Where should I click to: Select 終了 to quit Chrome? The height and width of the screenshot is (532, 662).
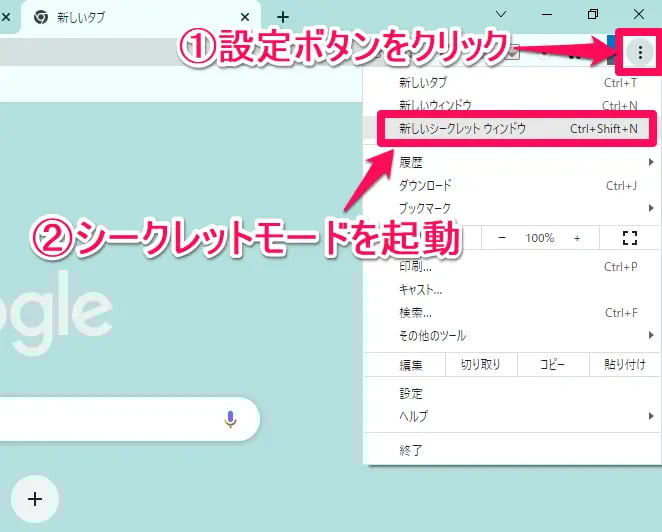point(513,450)
